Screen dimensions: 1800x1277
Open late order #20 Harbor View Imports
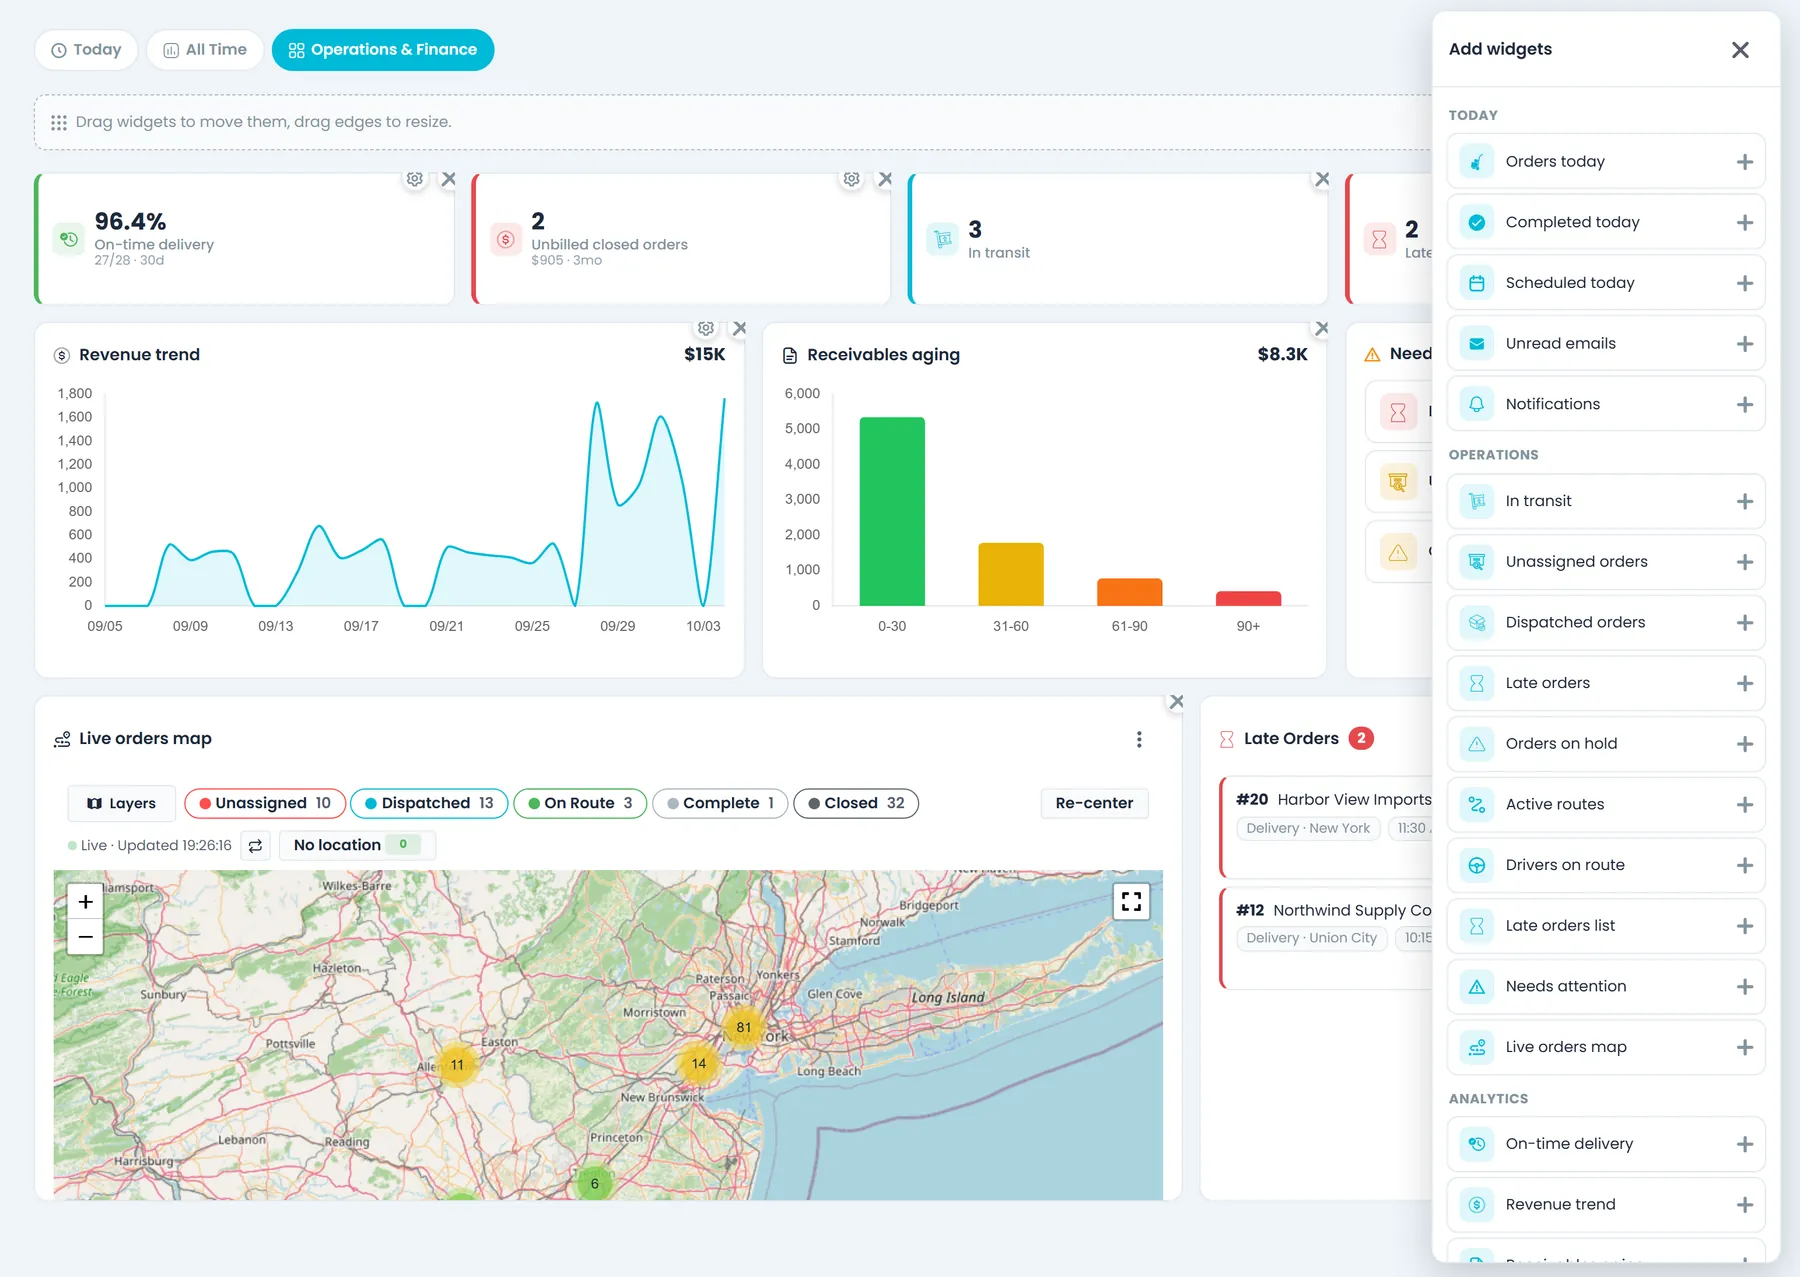1327,828
